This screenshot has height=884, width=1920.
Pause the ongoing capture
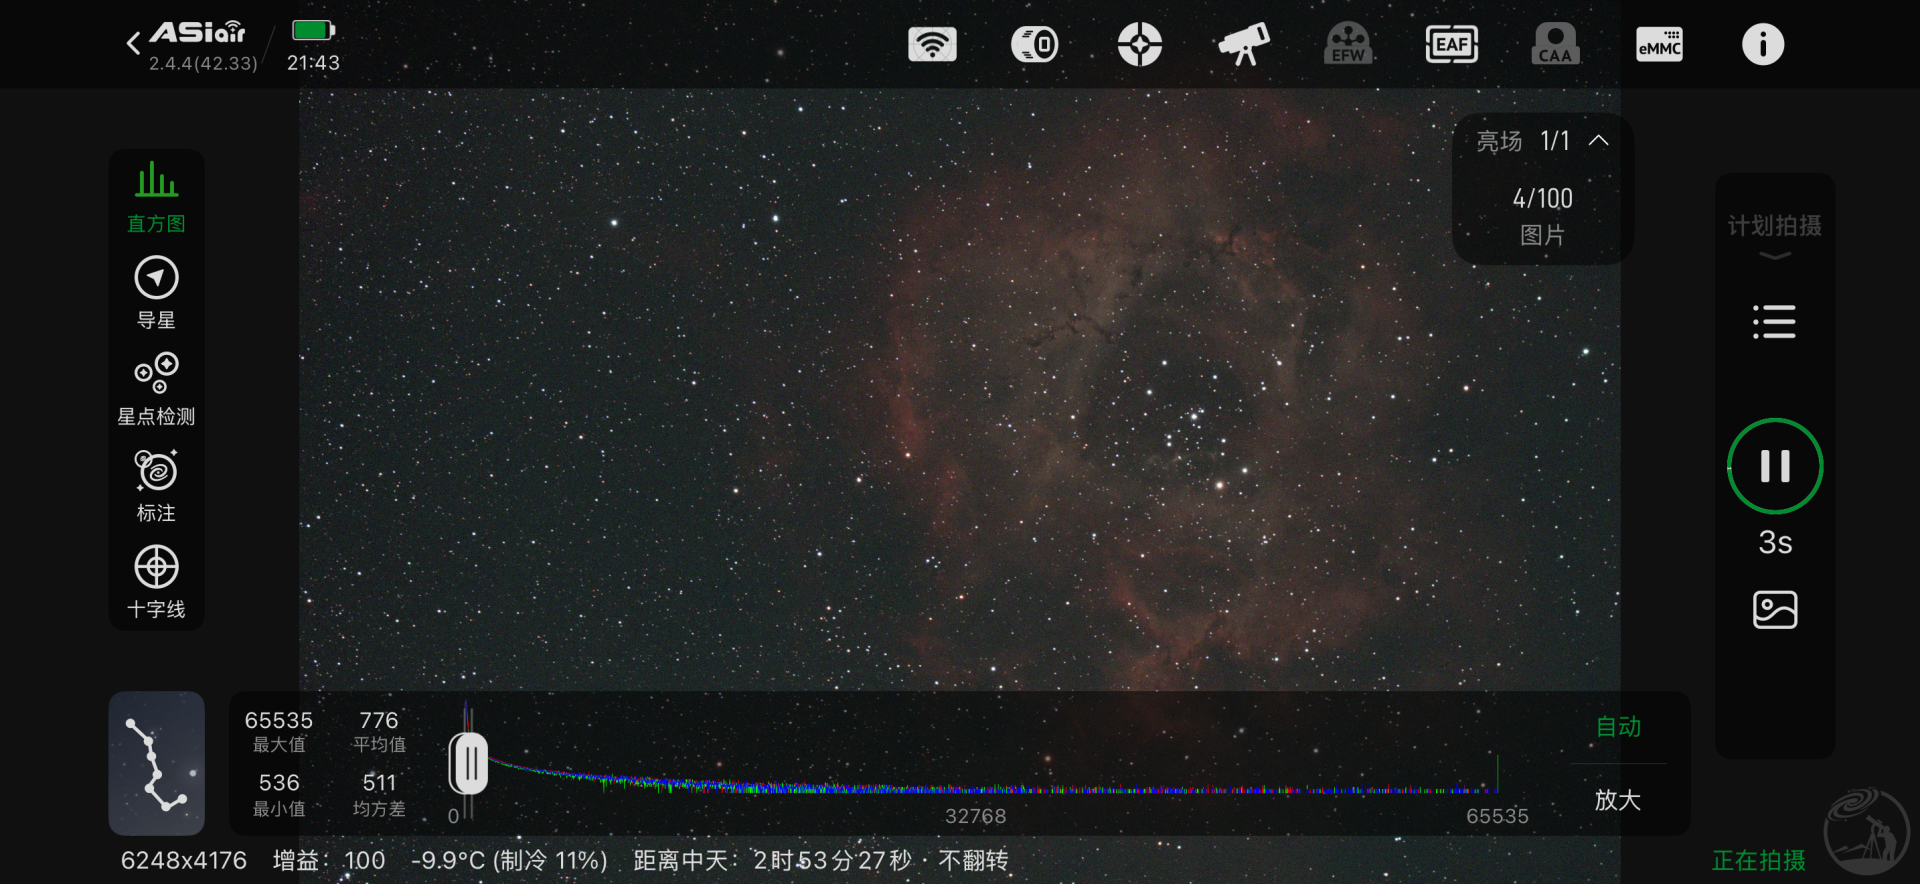[1774, 466]
